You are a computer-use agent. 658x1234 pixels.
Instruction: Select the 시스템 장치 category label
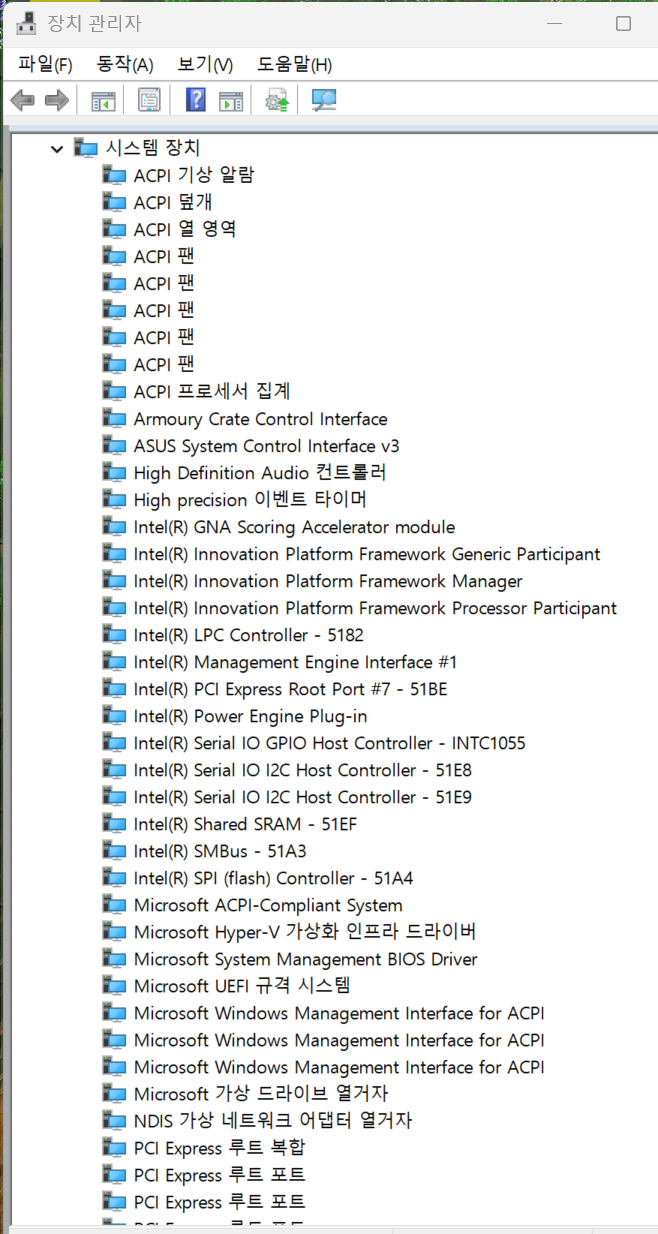pos(153,148)
